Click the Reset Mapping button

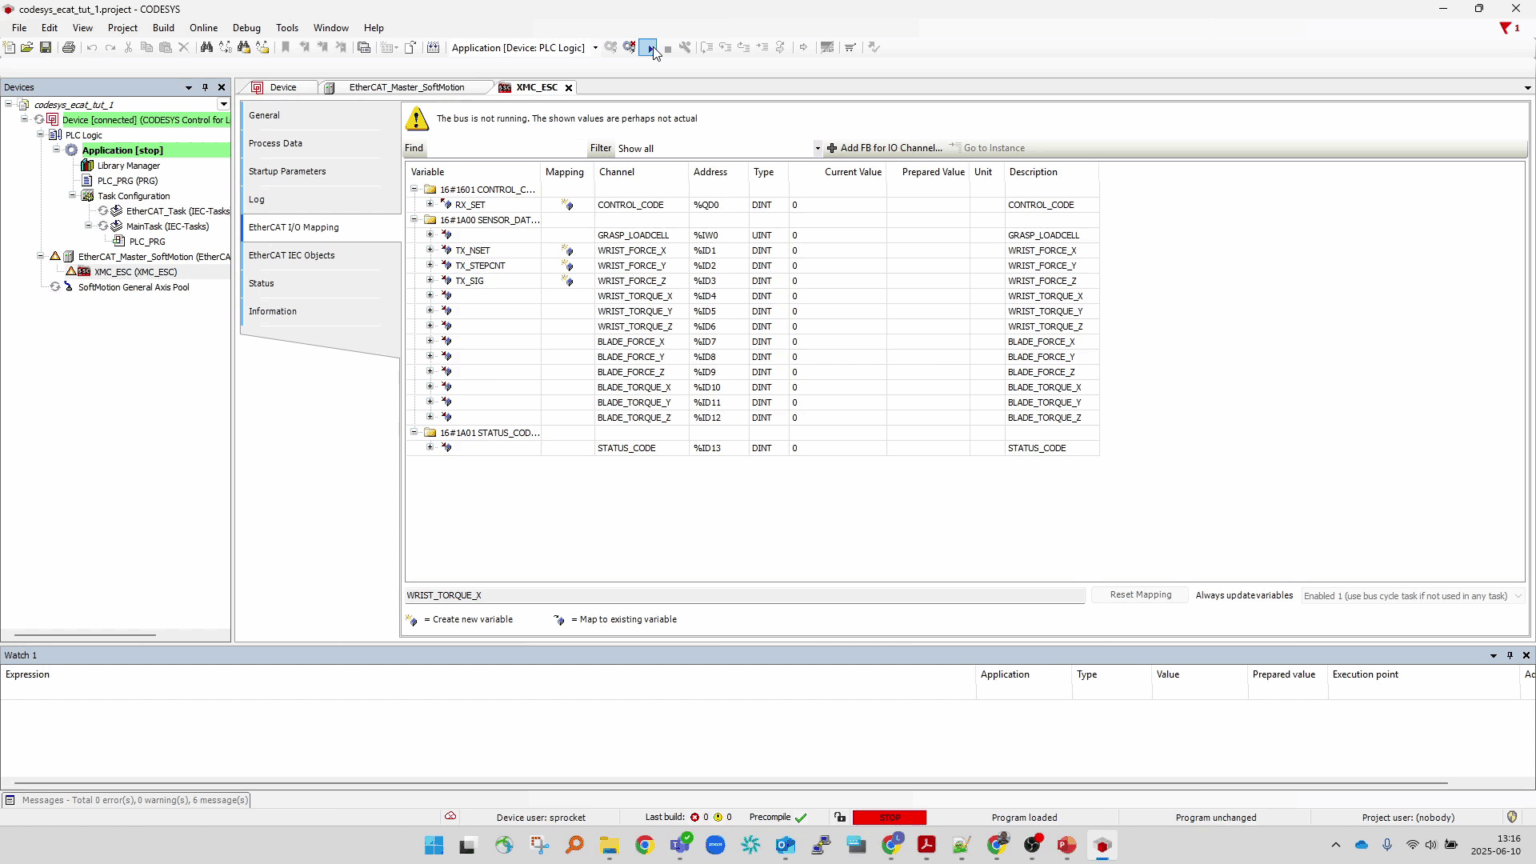pos(1140,595)
